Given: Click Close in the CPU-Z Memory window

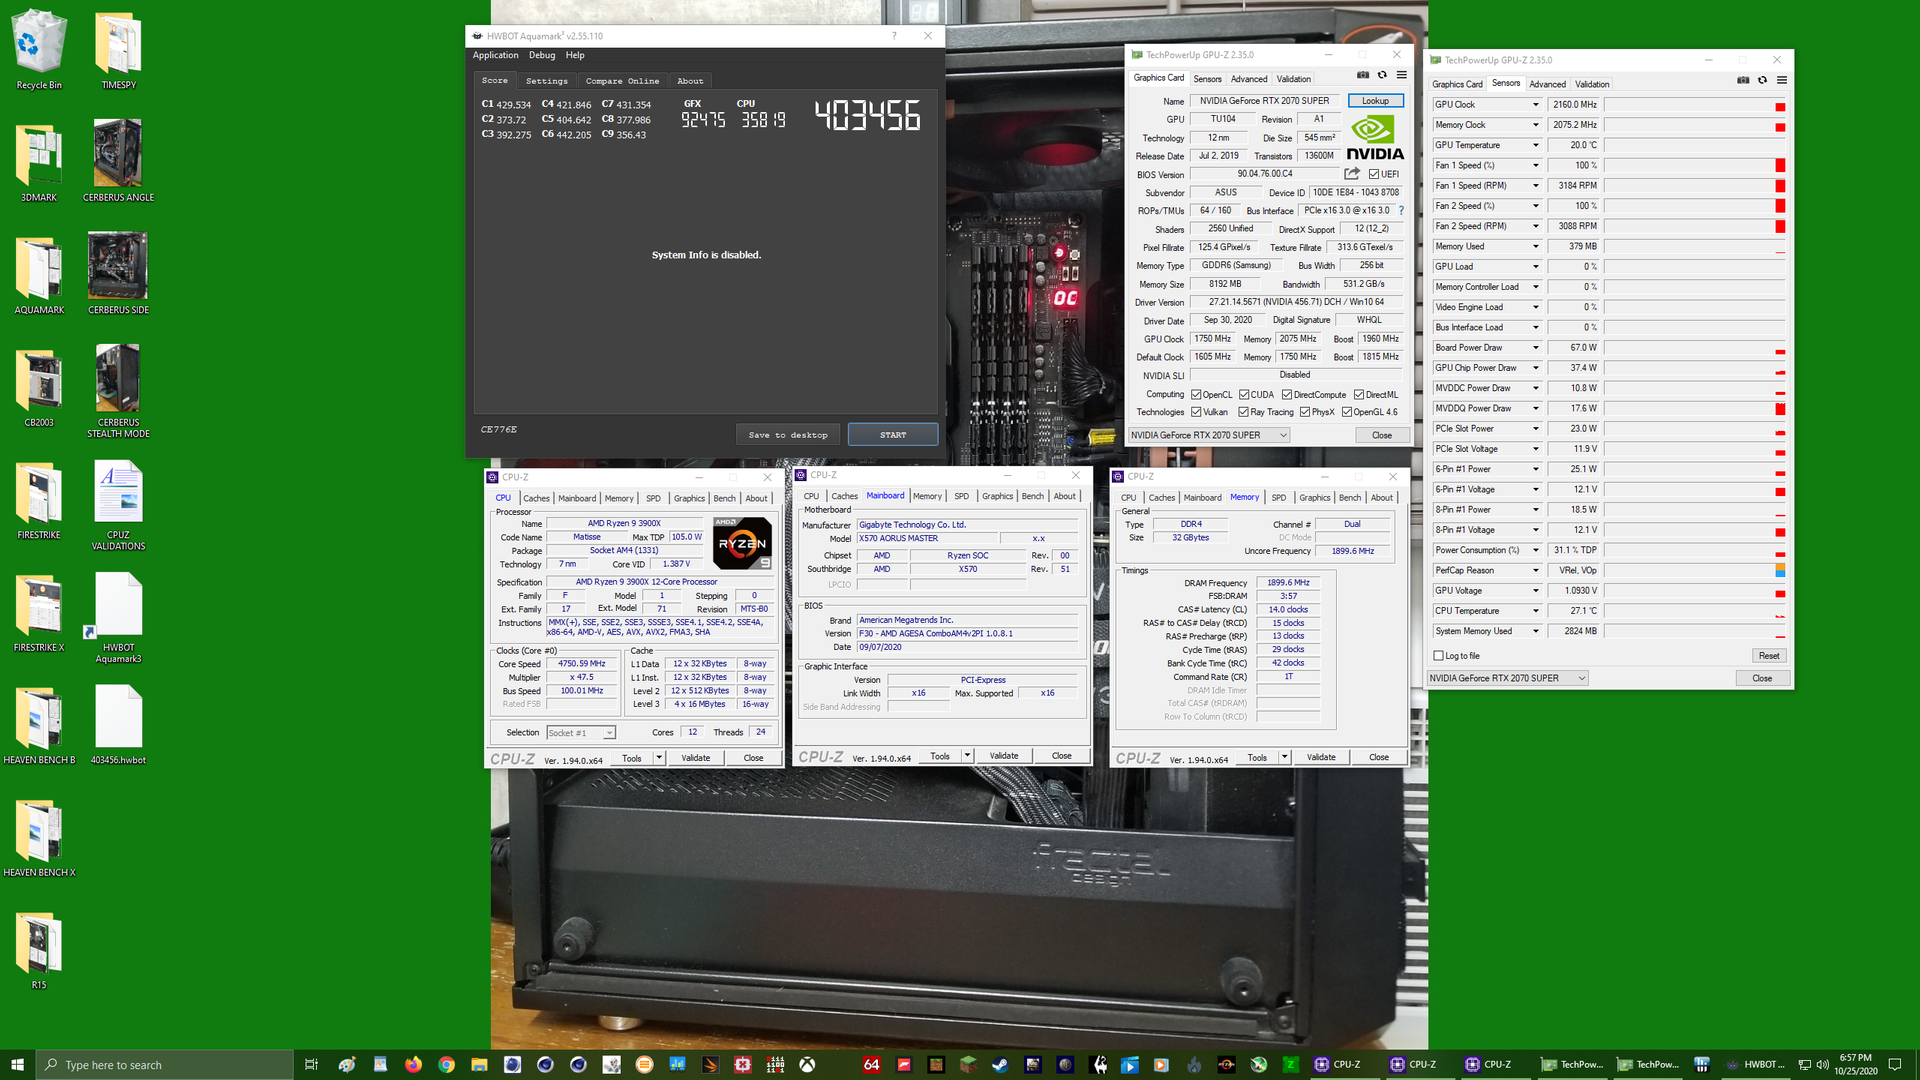Looking at the screenshot, I should [1379, 757].
